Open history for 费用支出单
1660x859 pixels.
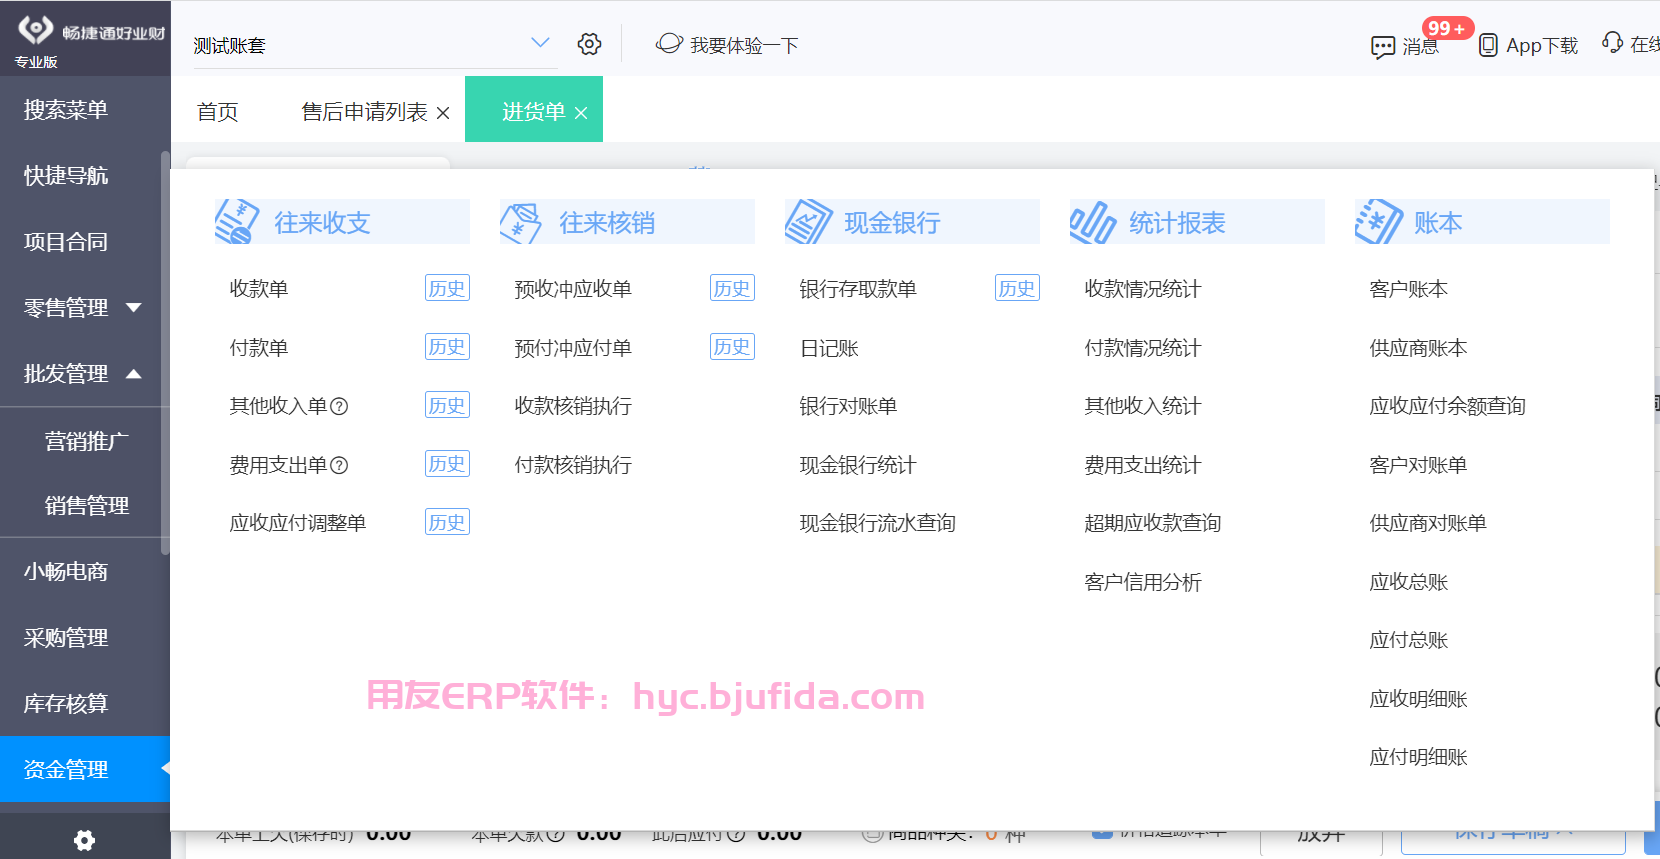[447, 464]
